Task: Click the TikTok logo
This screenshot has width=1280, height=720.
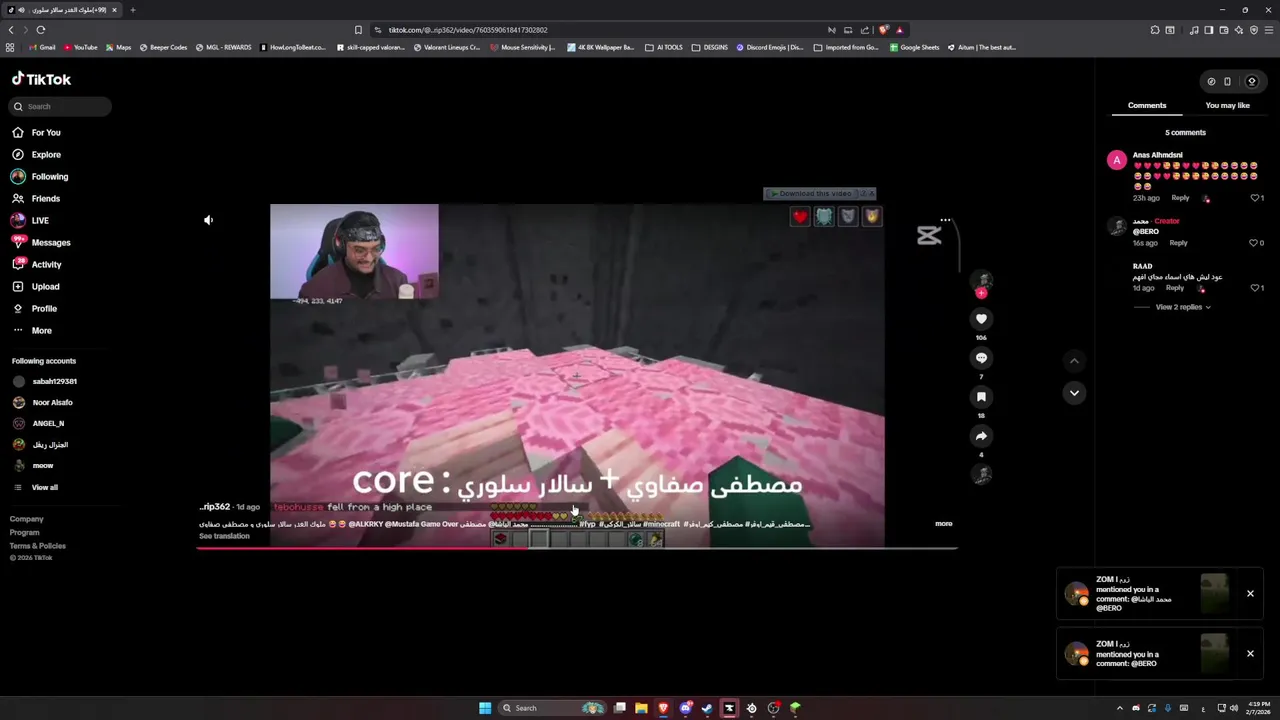Action: pos(41,79)
